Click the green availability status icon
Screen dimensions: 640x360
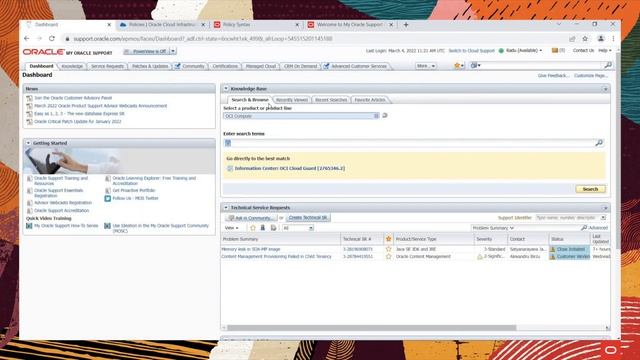(501, 51)
